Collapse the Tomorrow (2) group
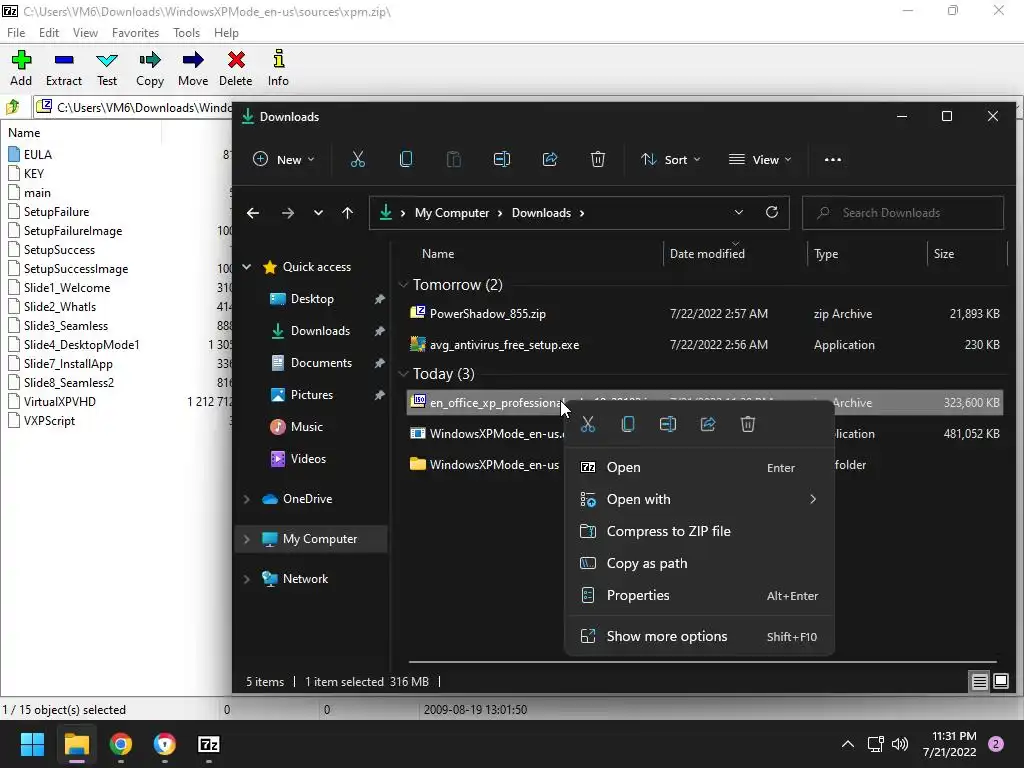1024x768 pixels. (404, 285)
